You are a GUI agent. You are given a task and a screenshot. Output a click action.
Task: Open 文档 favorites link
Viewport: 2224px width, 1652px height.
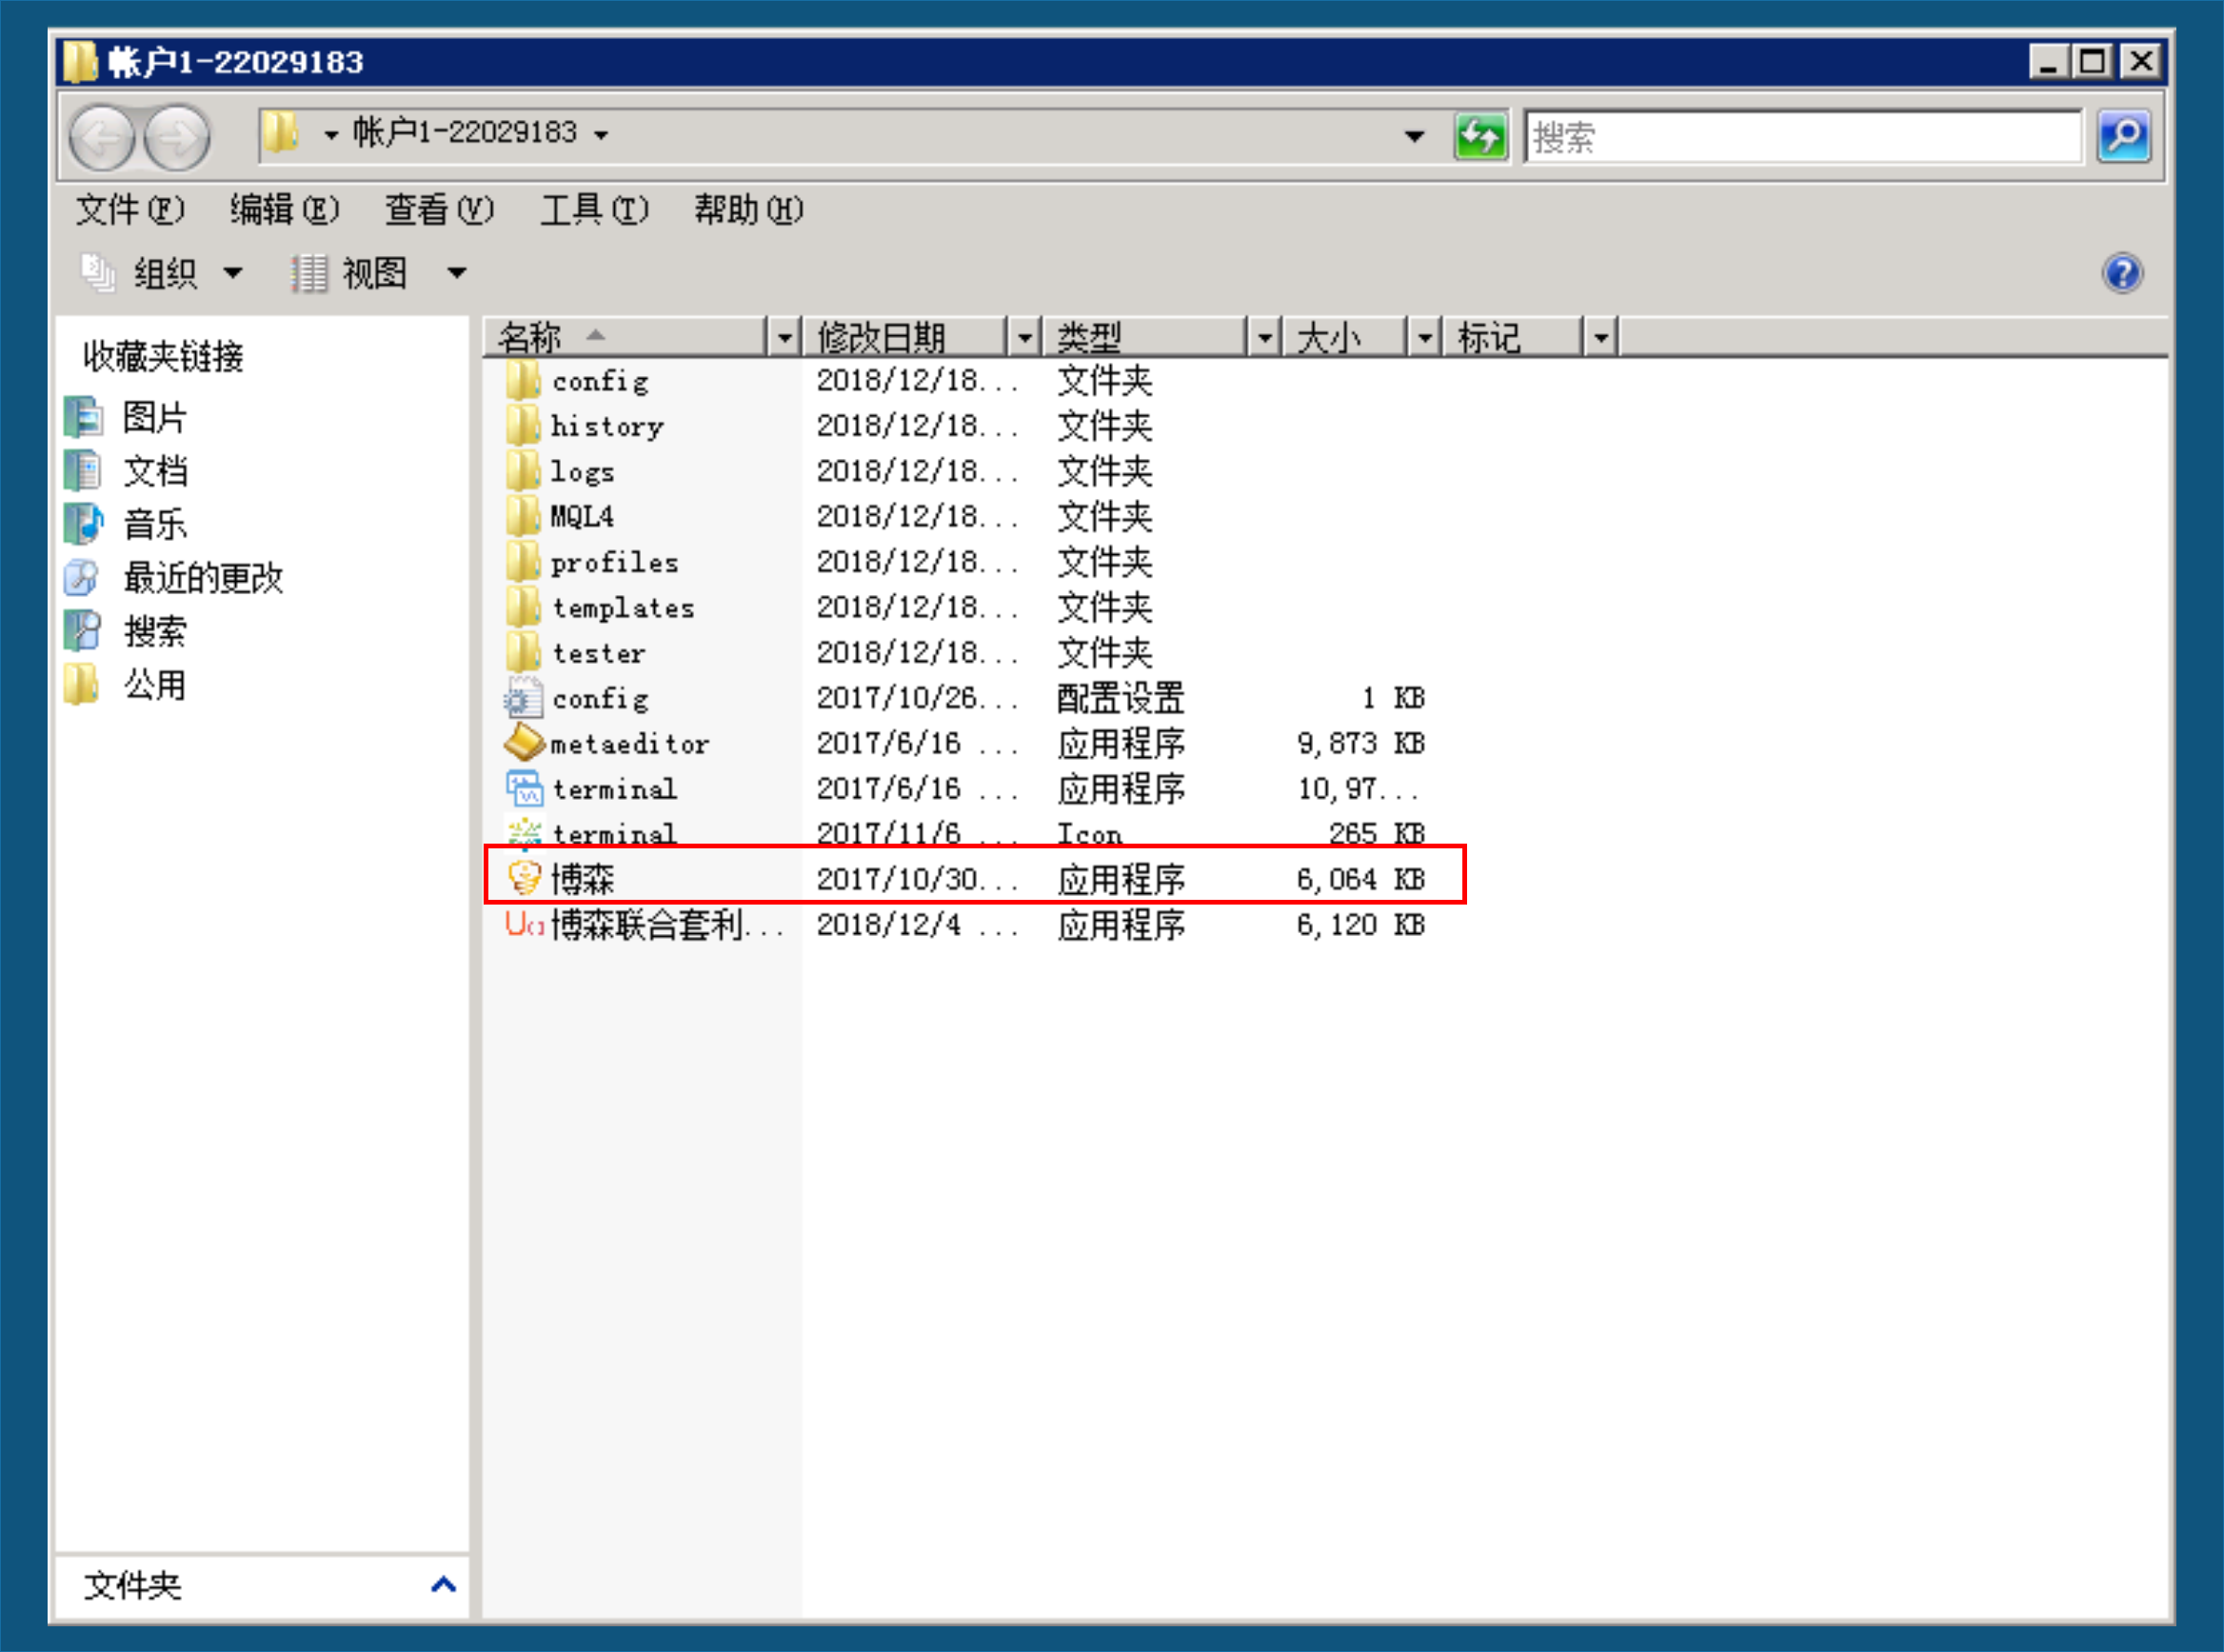coord(125,471)
